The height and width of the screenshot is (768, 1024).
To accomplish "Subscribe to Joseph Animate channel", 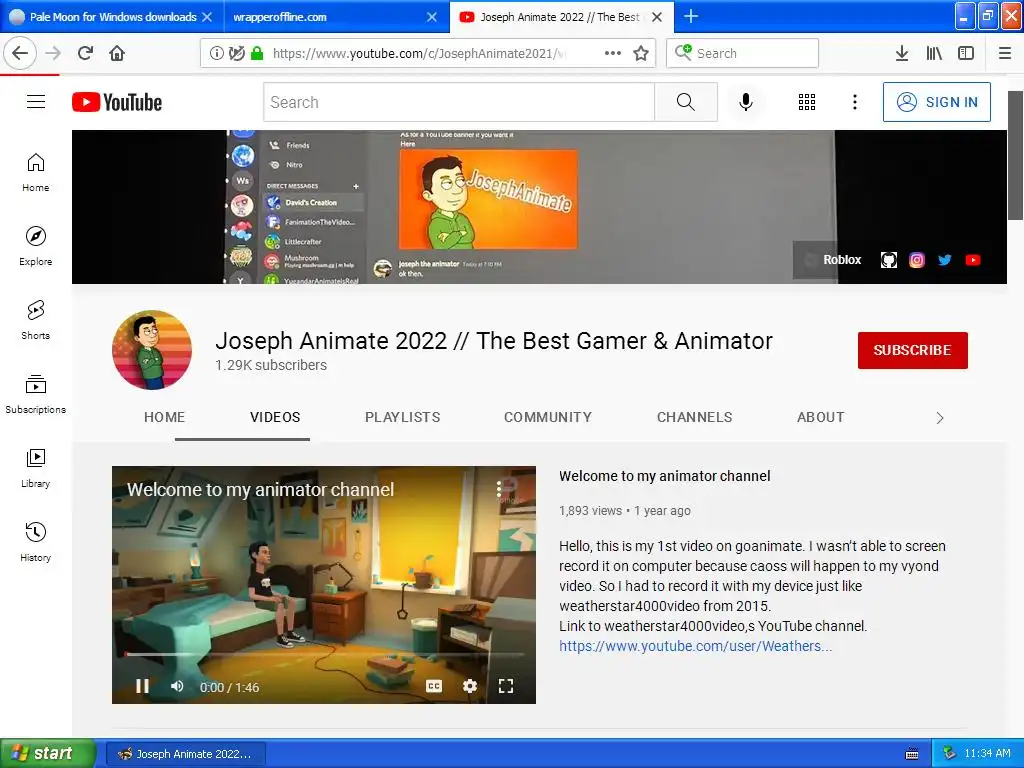I will pyautogui.click(x=912, y=350).
